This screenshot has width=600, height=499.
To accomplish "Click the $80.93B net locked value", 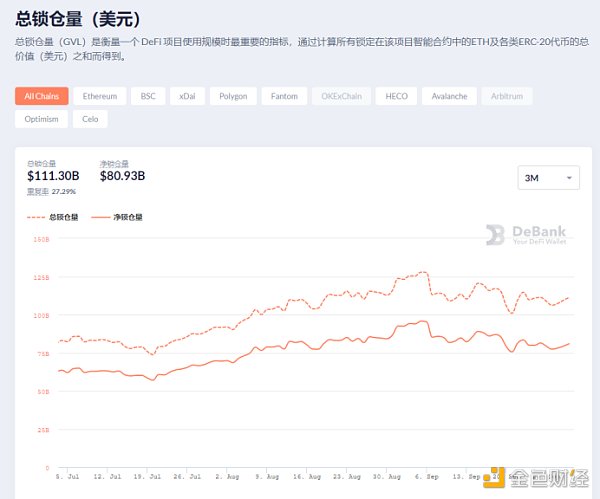I will coord(122,176).
